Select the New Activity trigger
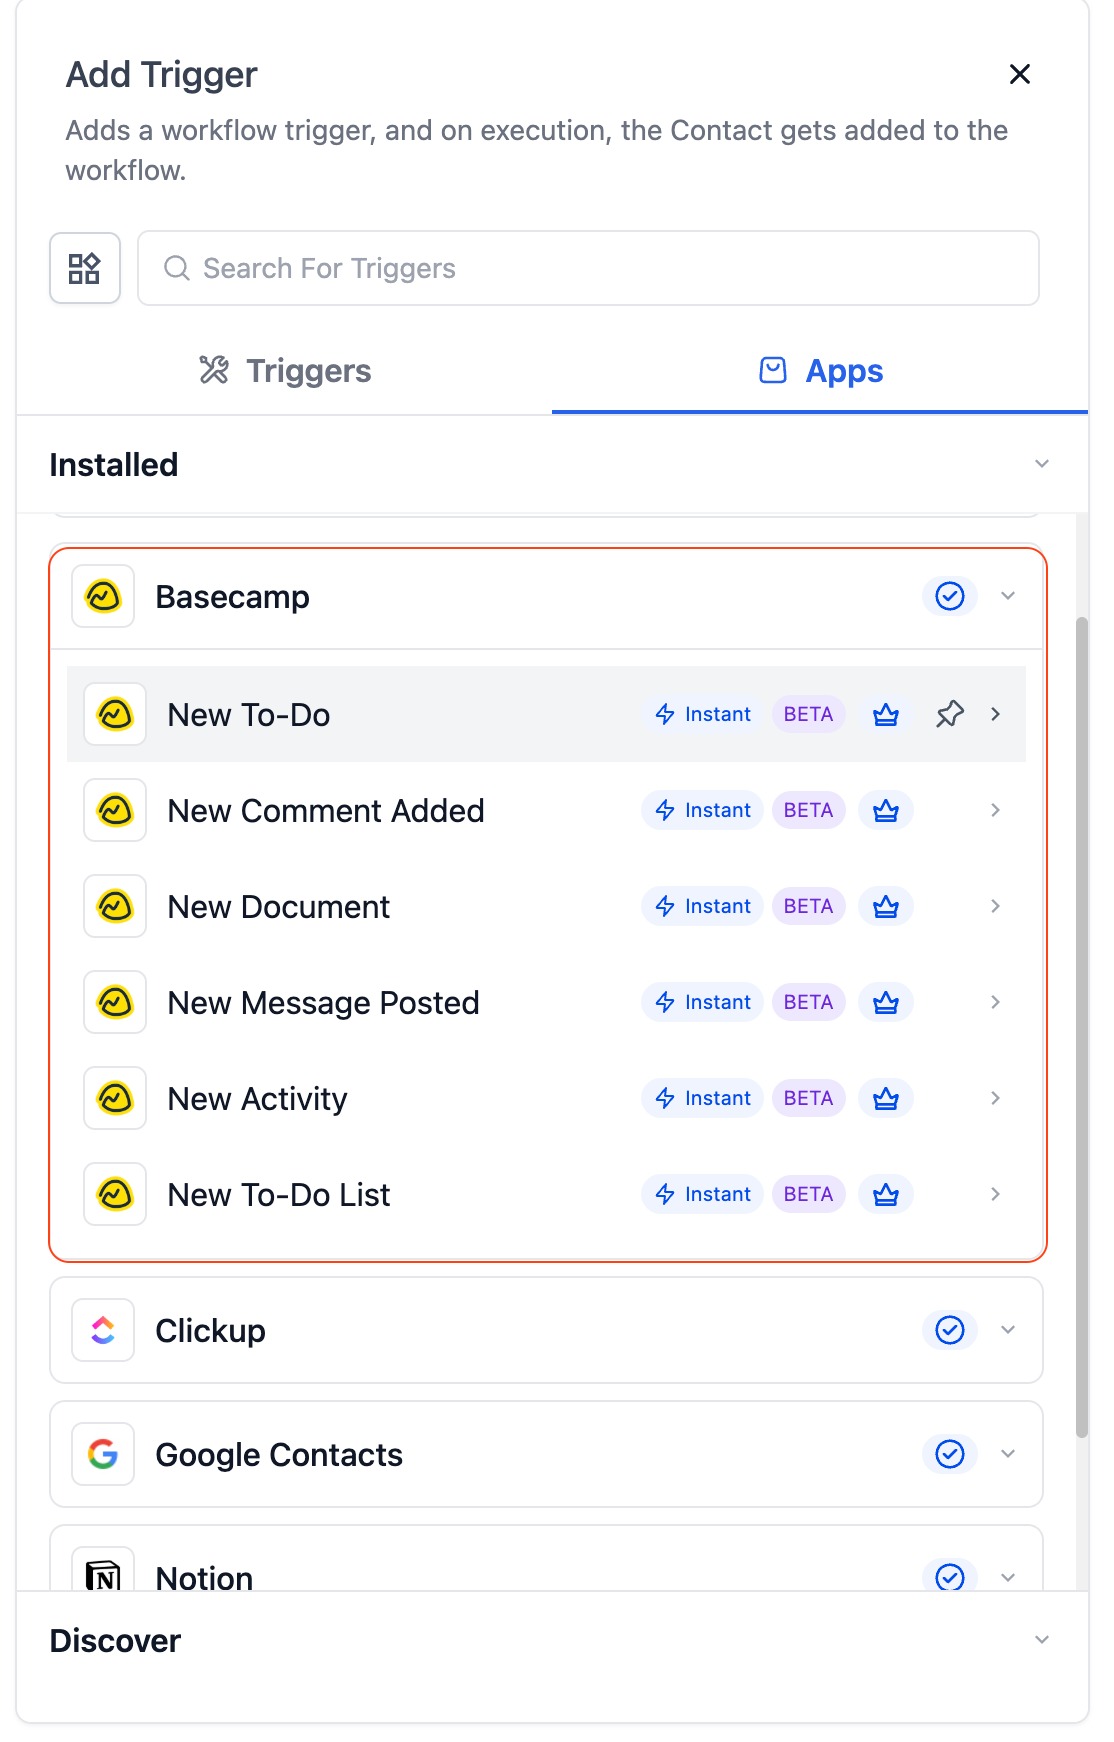Image resolution: width=1114 pixels, height=1742 pixels. (x=546, y=1098)
